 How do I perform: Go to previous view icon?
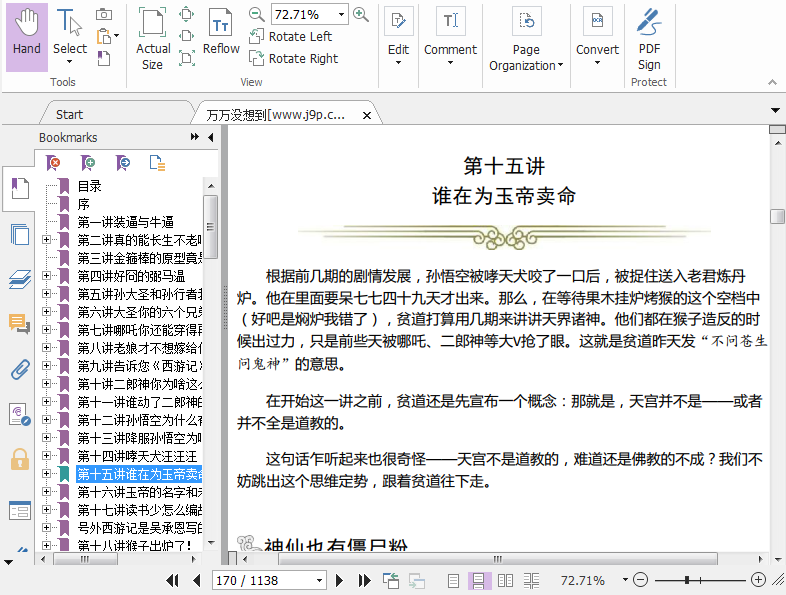point(391,580)
